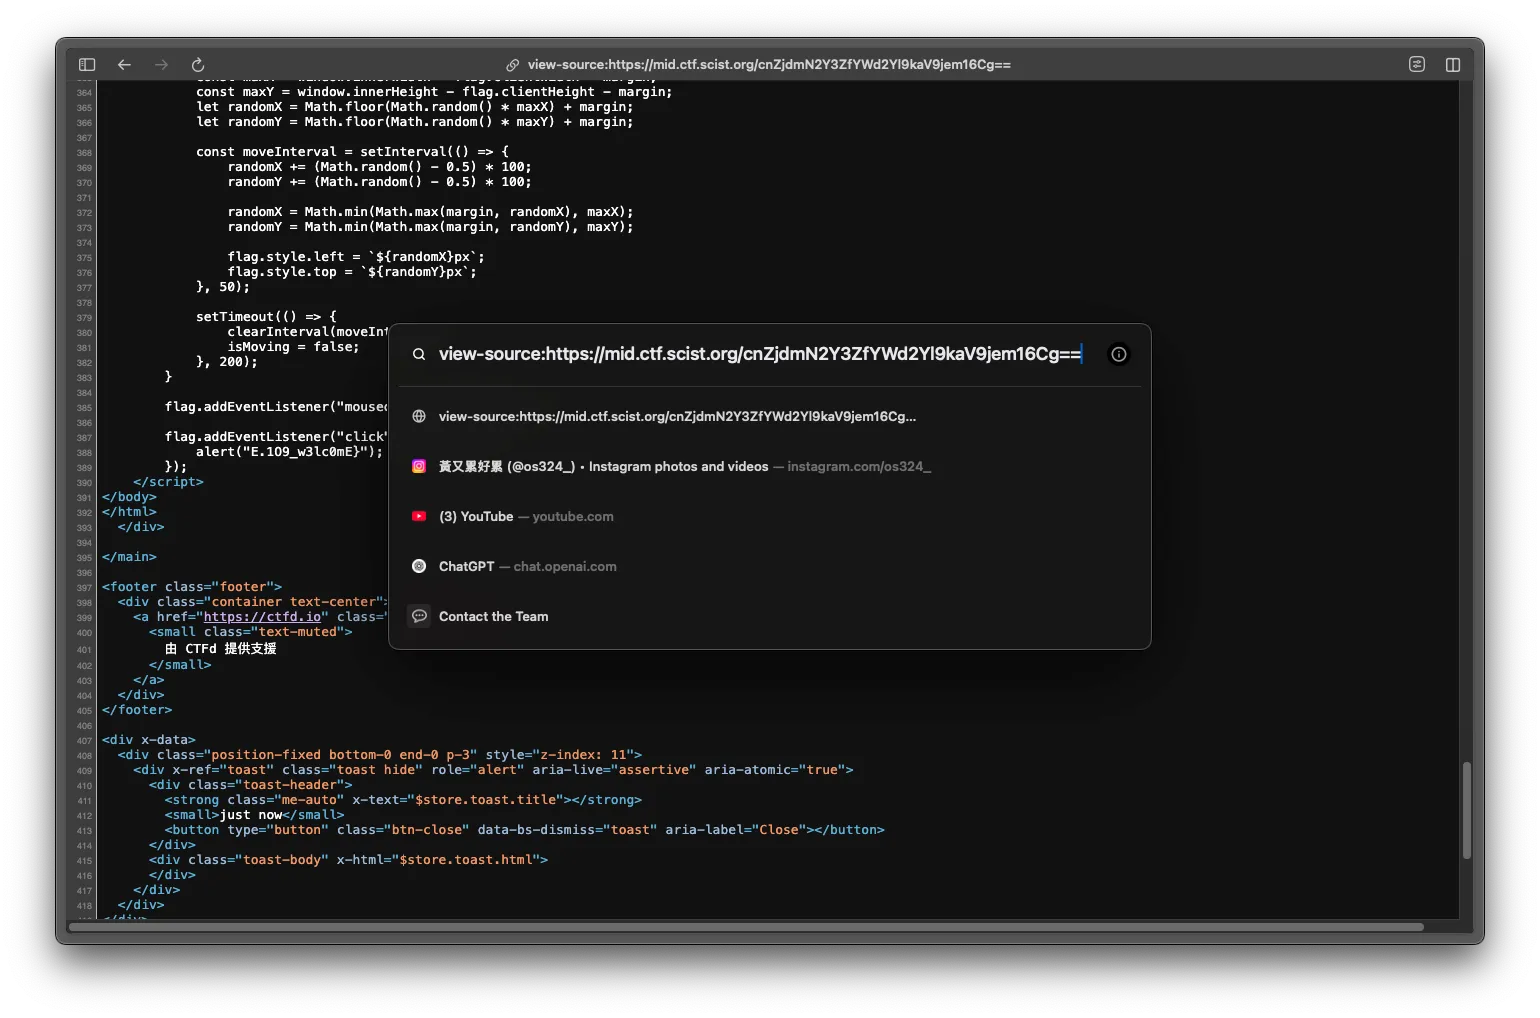The image size is (1540, 1018).
Task: Open the https://ctfd.io link in source
Action: click(262, 617)
